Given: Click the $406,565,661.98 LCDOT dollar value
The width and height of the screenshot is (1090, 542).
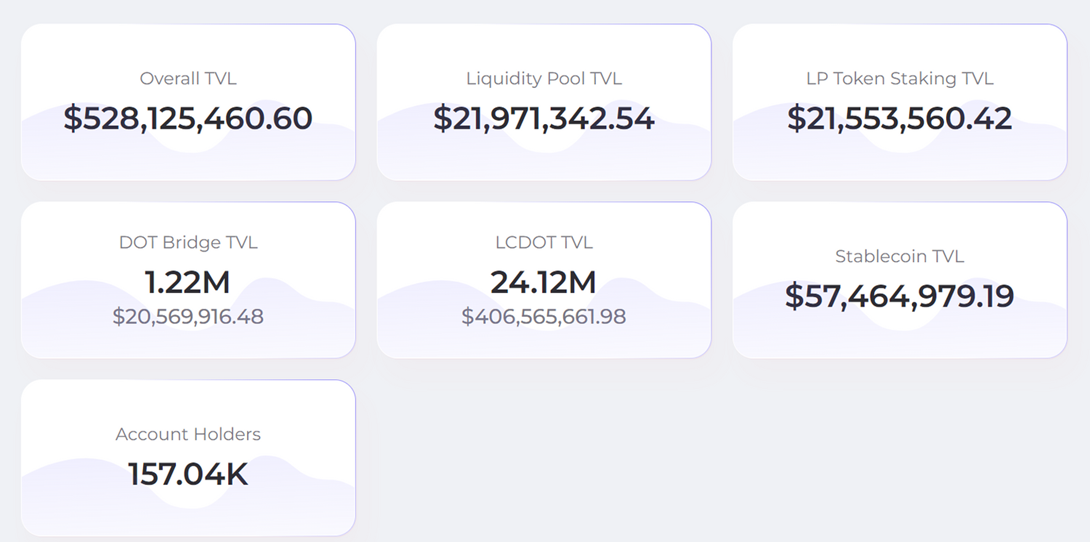Looking at the screenshot, I should [544, 317].
